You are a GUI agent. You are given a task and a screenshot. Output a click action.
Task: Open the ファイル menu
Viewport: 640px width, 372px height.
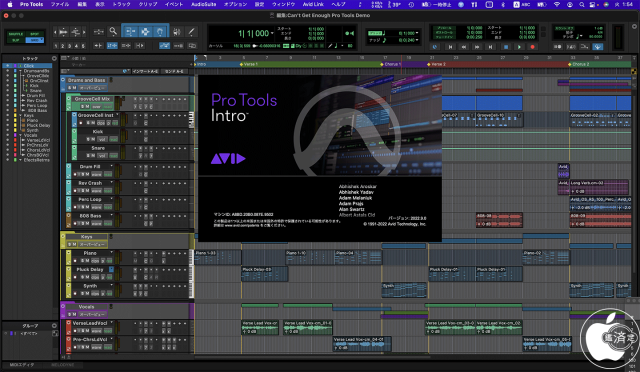coord(60,4)
